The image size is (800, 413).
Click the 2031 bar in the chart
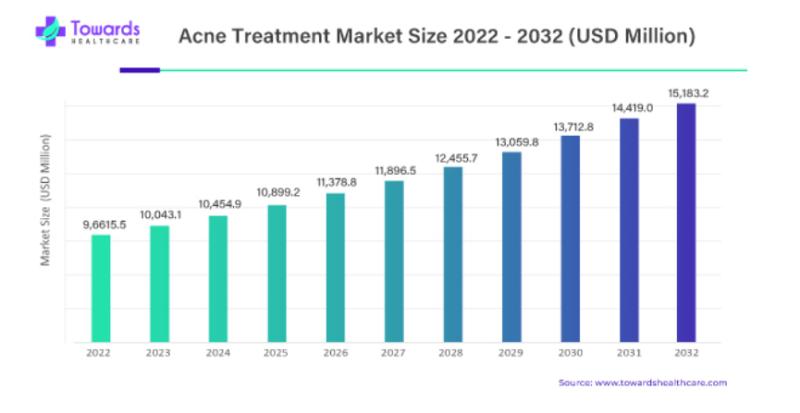[x=629, y=230]
